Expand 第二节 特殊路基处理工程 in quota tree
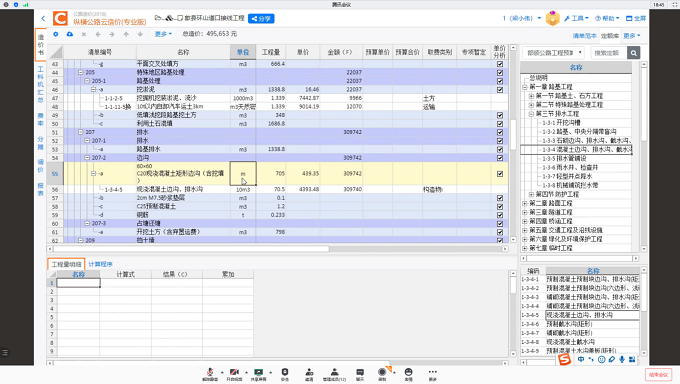Screen dimensions: 680x384 tap(531, 105)
